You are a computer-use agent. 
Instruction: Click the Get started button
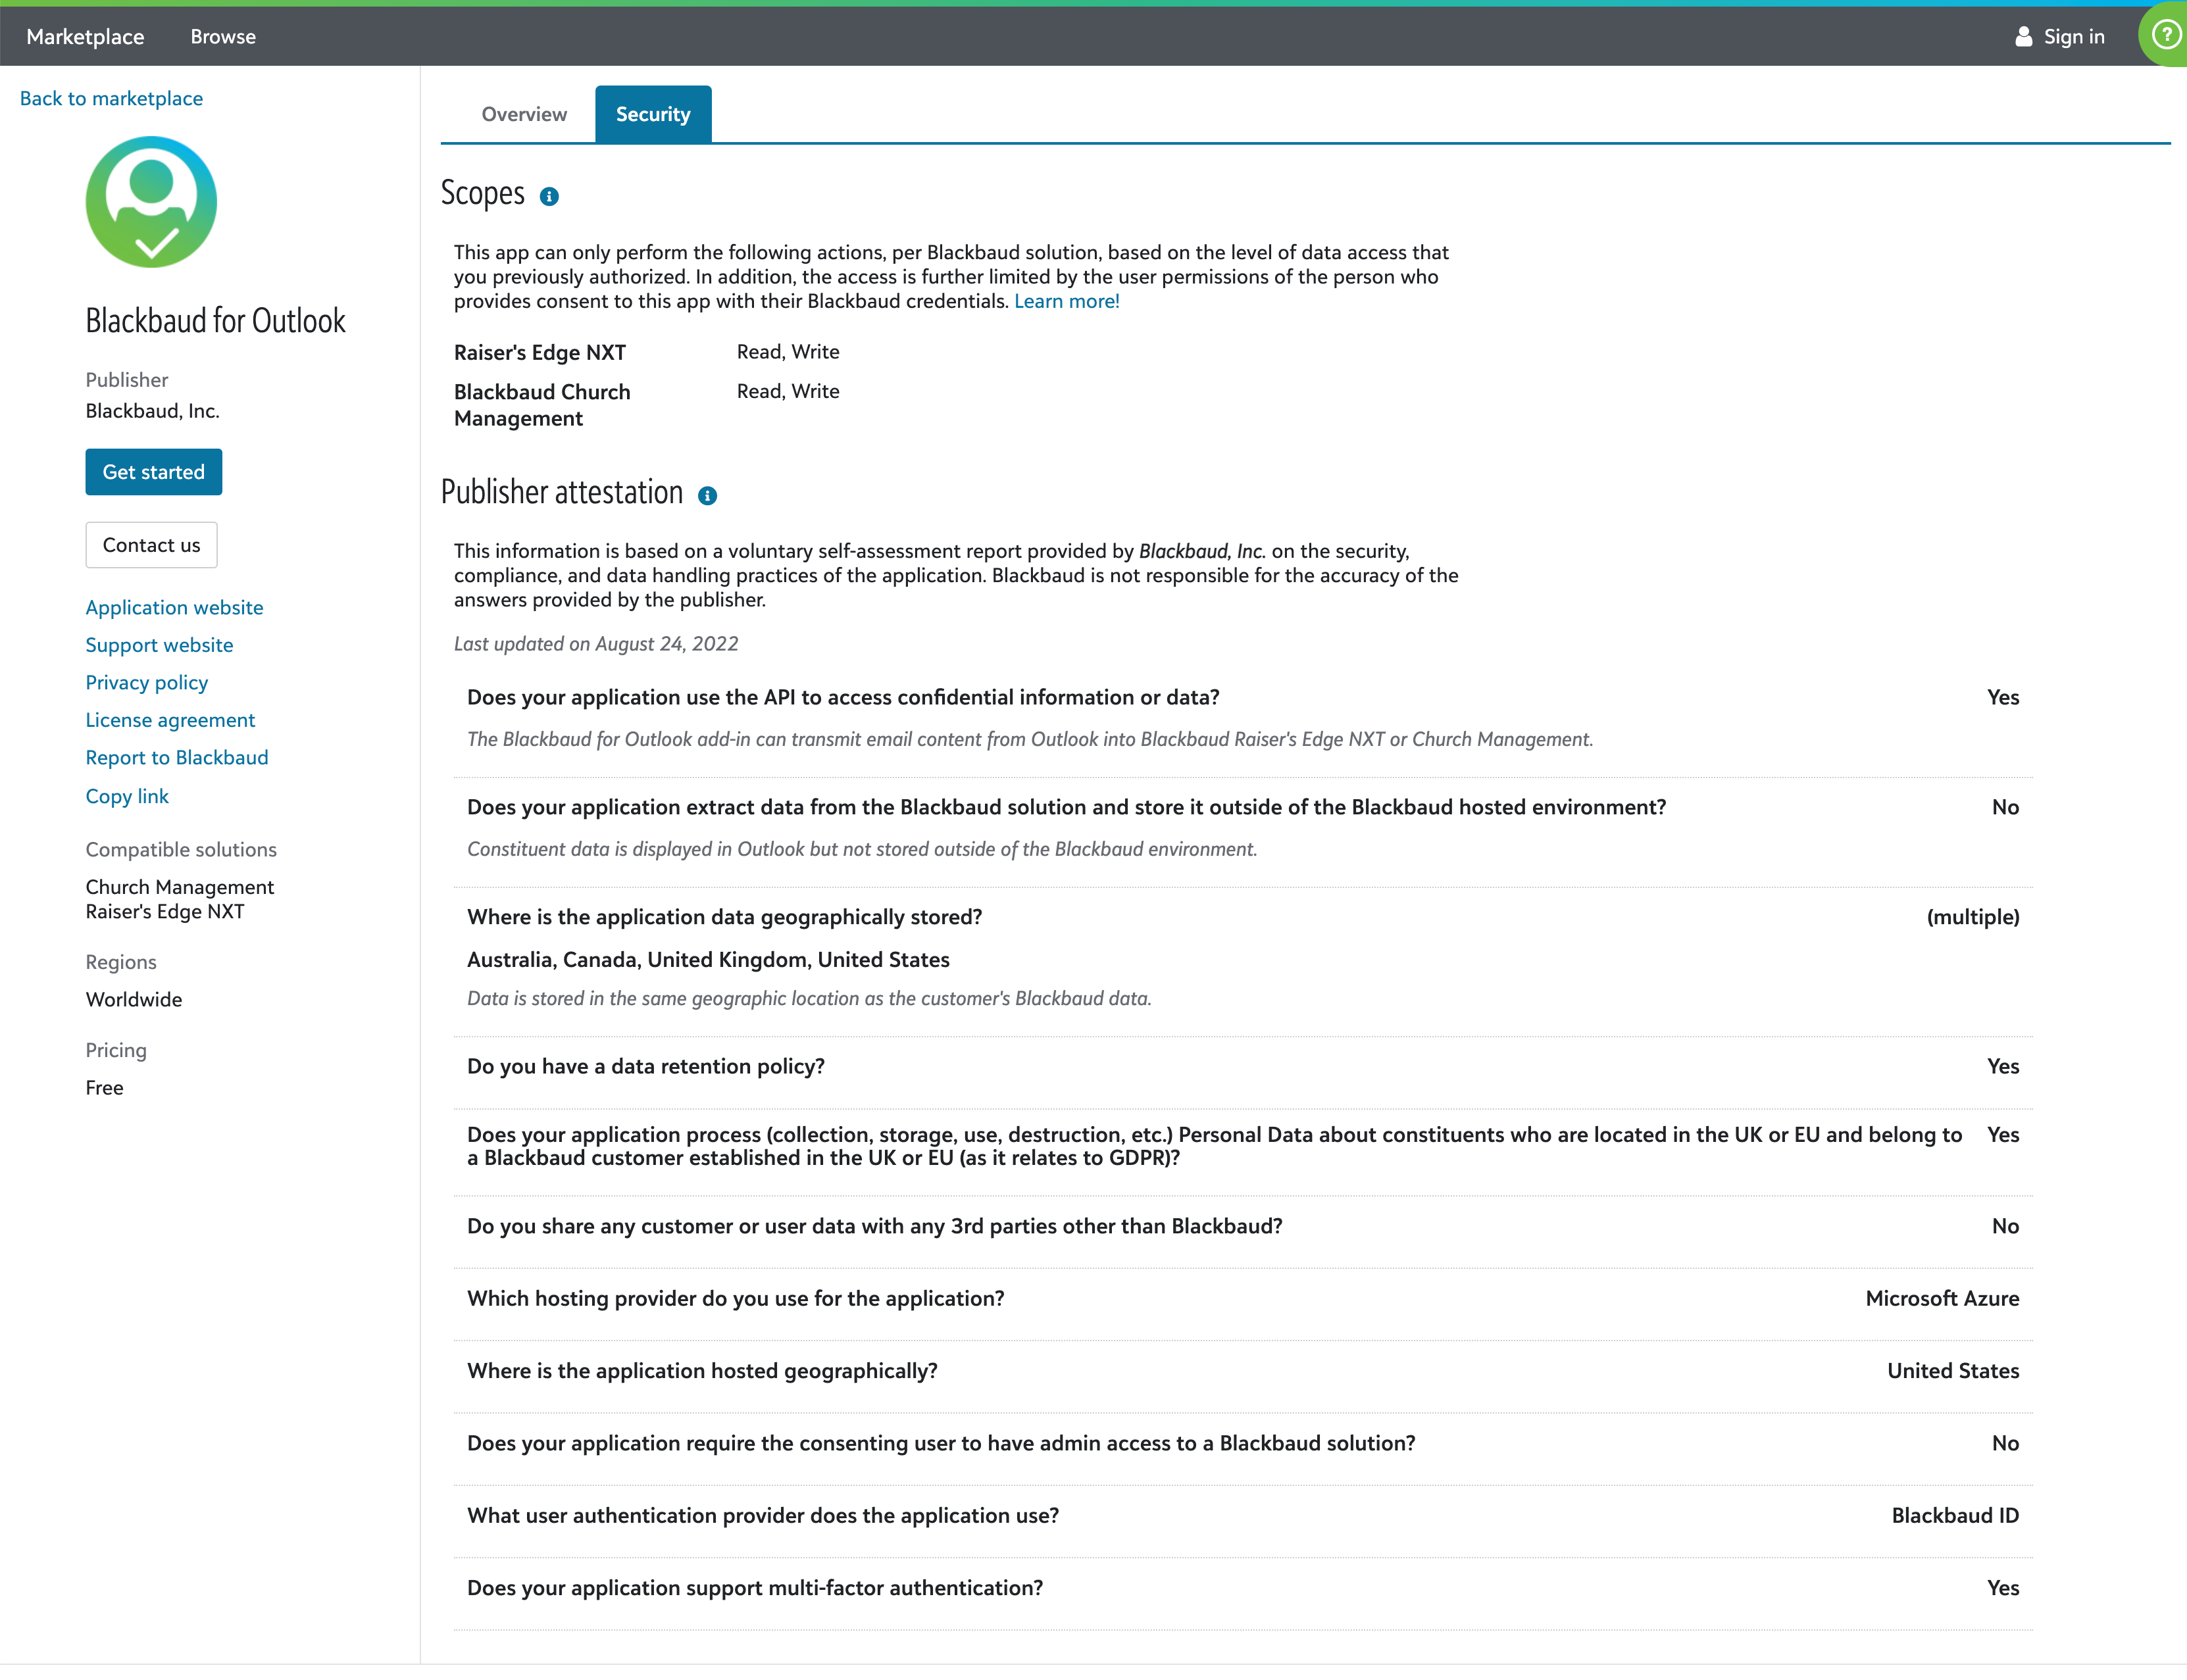click(153, 472)
